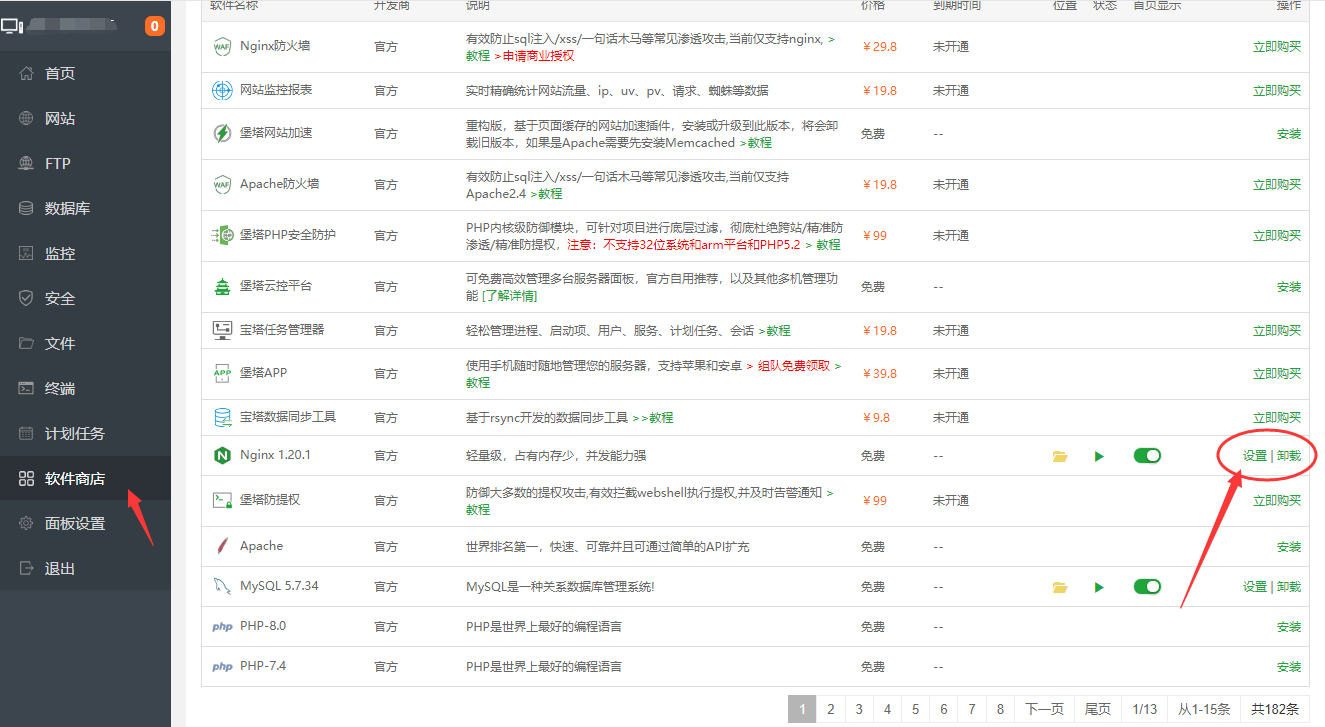Click the 网站监控报表 globe icon
Screen dimensions: 1325x727
coord(222,90)
